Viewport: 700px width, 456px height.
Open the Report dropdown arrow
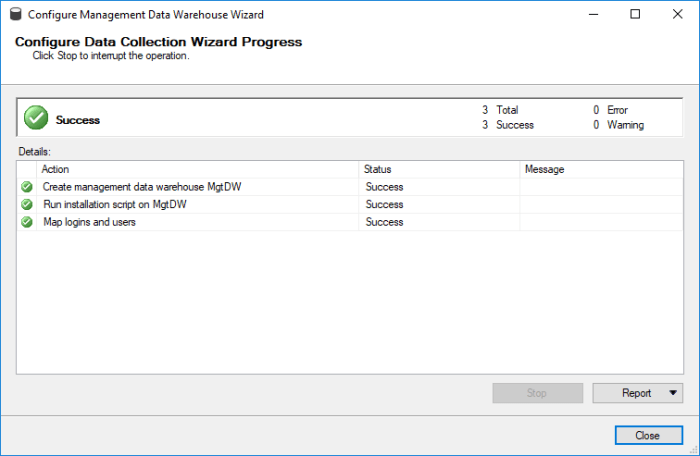pyautogui.click(x=674, y=393)
